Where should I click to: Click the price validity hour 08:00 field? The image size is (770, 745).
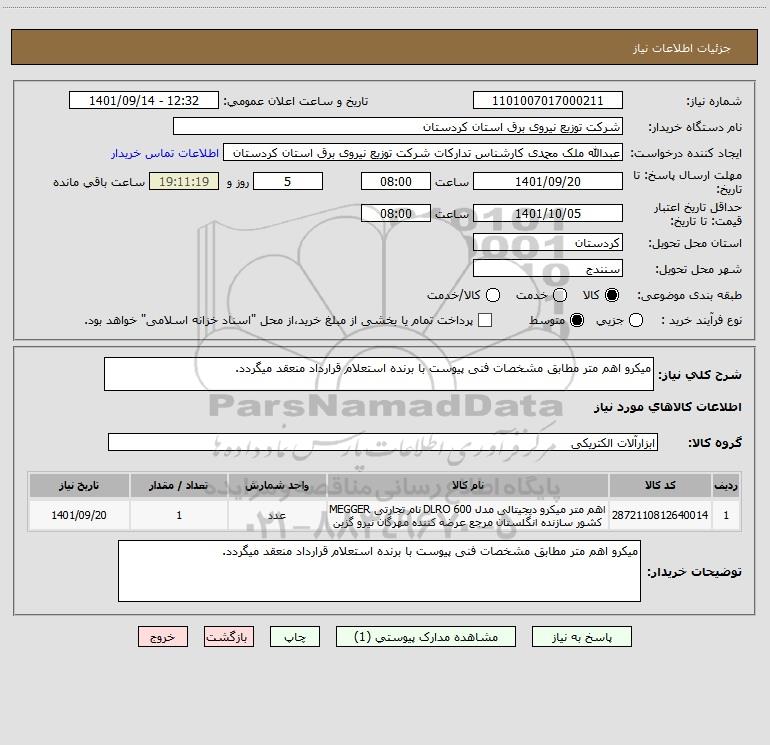pos(396,213)
